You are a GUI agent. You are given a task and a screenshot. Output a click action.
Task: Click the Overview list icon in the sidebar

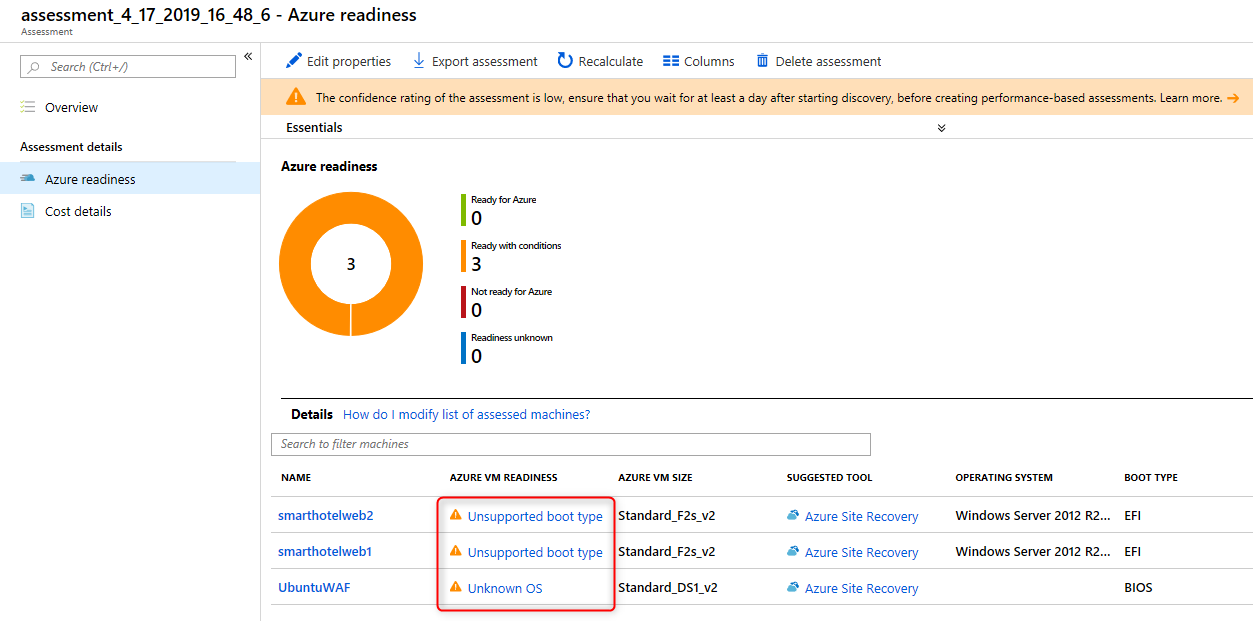click(x=28, y=107)
